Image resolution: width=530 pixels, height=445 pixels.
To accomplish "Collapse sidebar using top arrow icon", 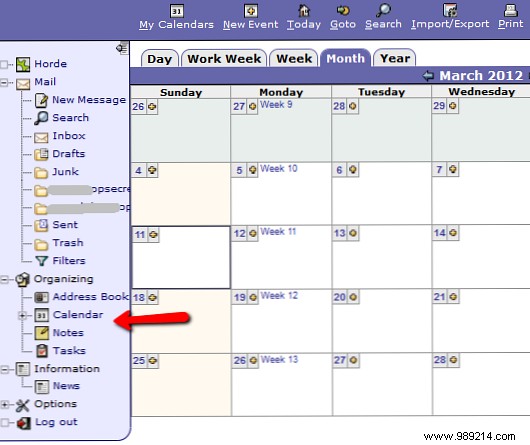I will [x=122, y=48].
